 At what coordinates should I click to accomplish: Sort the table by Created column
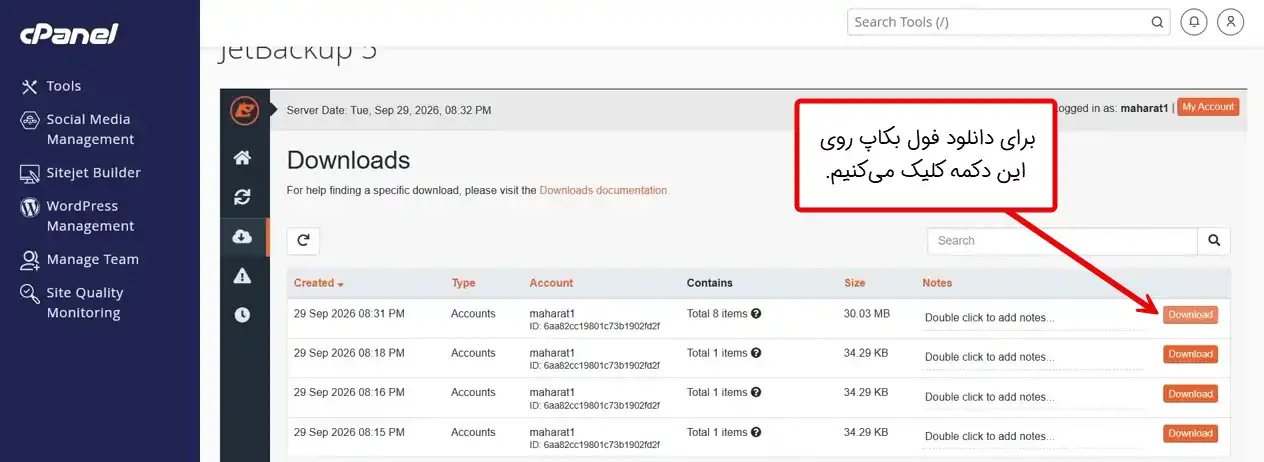click(318, 283)
